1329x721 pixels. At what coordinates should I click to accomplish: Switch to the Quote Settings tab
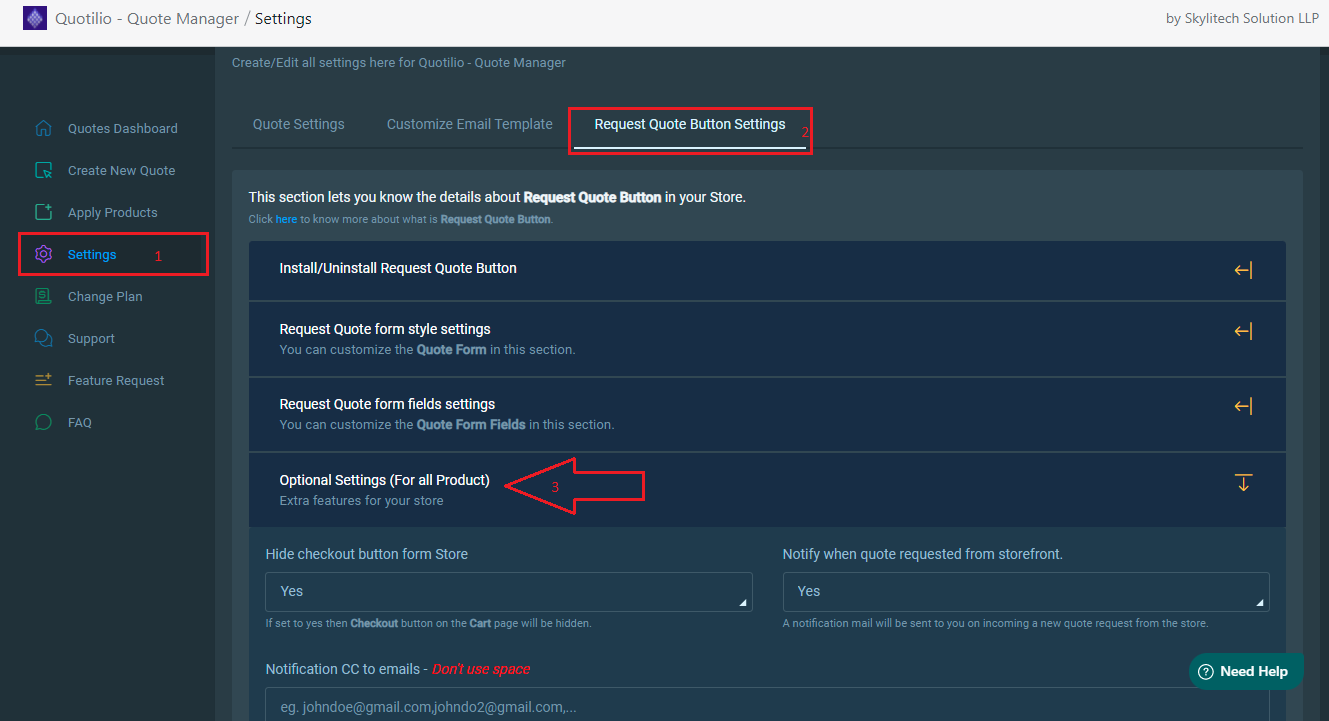click(x=299, y=124)
